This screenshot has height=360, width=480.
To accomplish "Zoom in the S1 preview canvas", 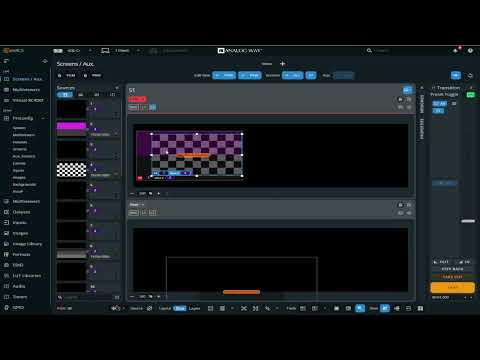I will 159,193.
